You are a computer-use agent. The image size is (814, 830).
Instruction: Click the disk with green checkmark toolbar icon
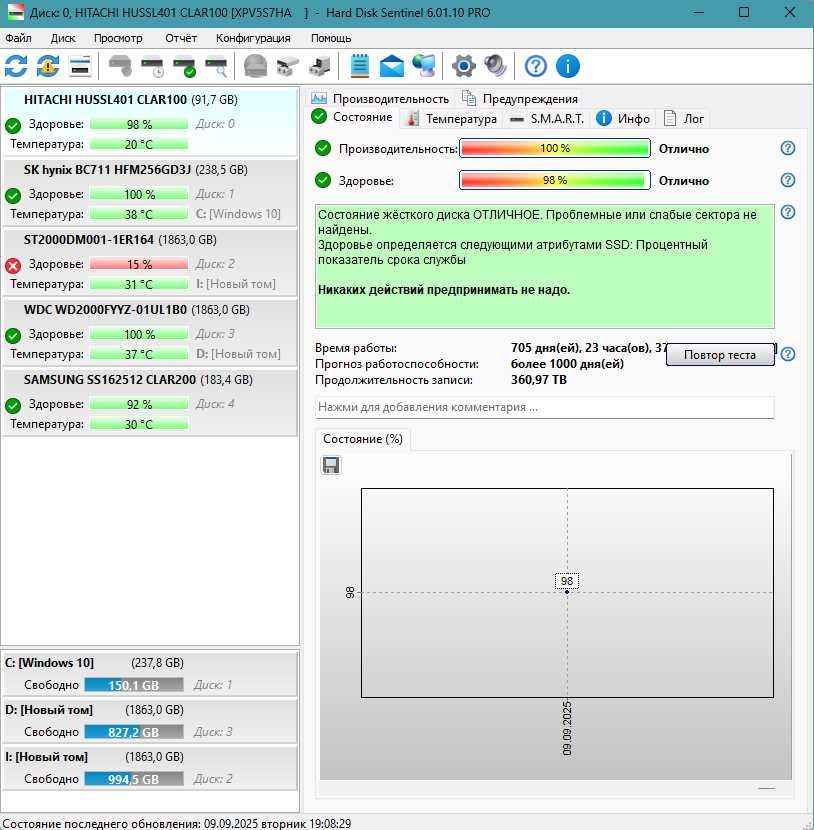coord(185,66)
